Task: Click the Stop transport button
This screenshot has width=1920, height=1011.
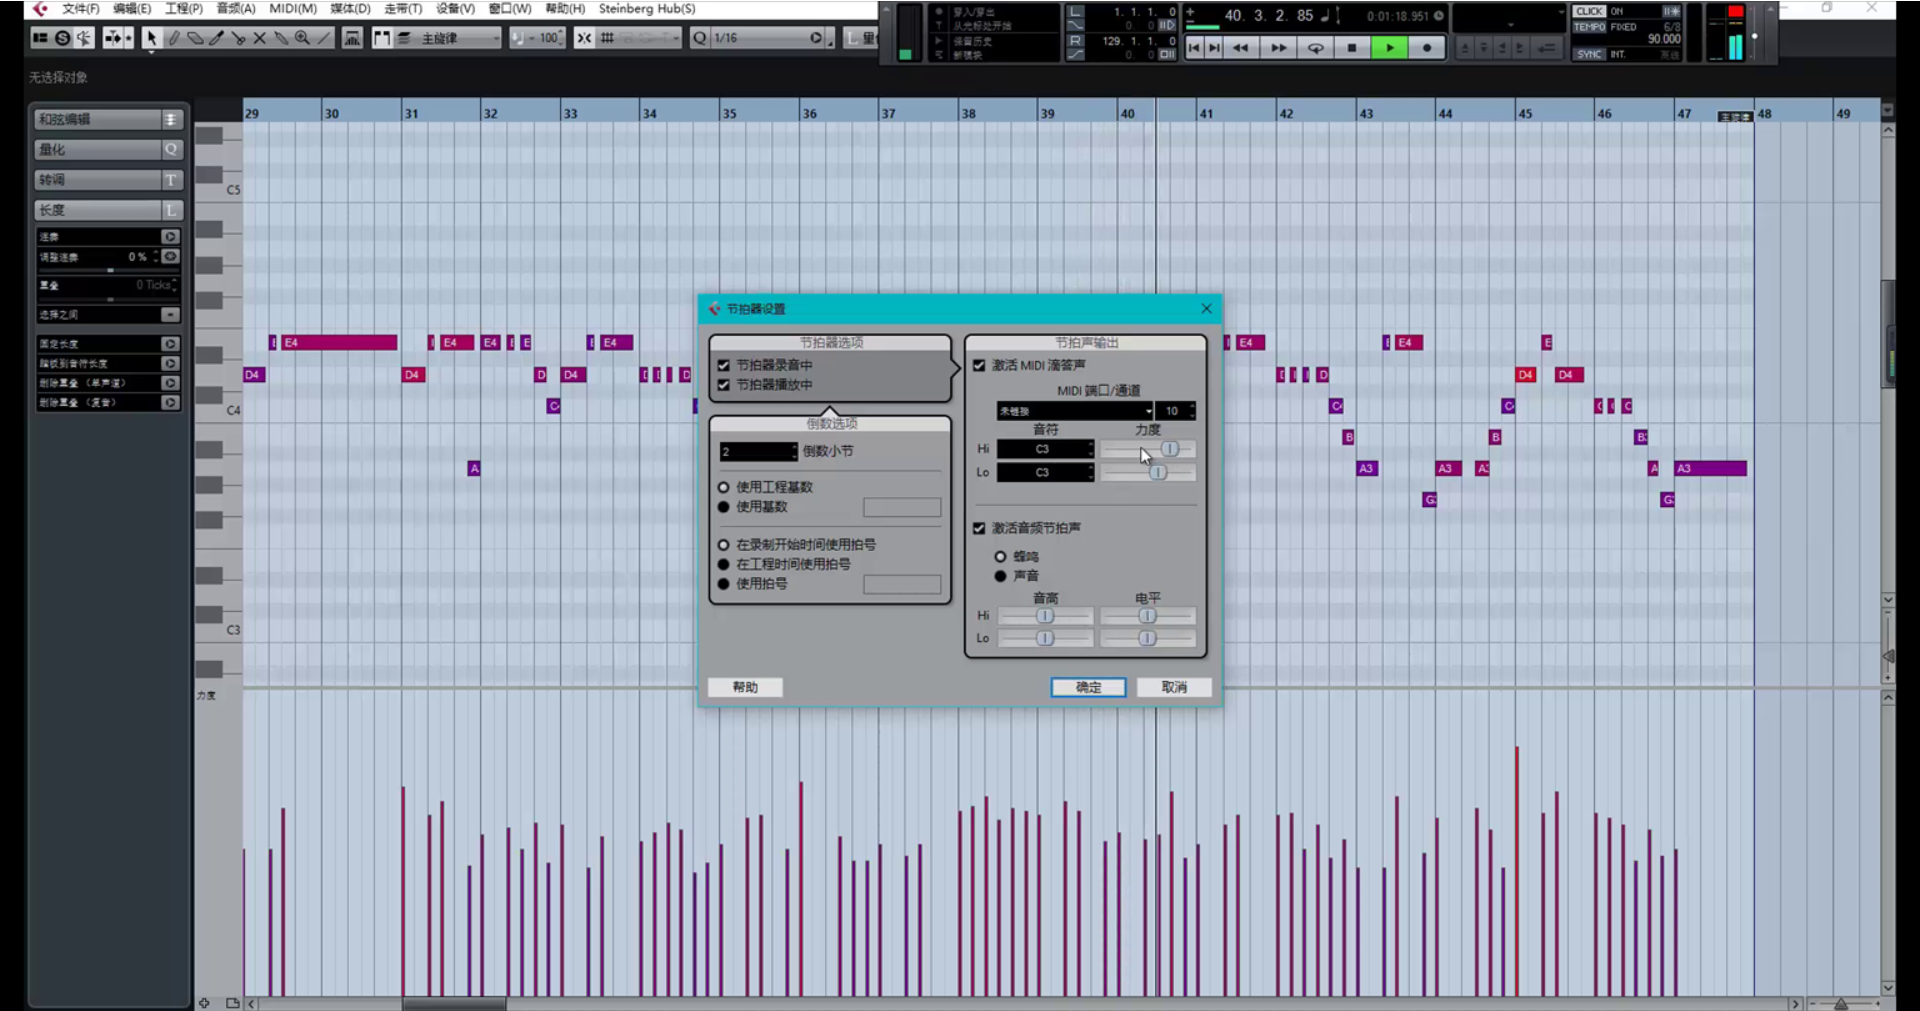Action: 1352,47
